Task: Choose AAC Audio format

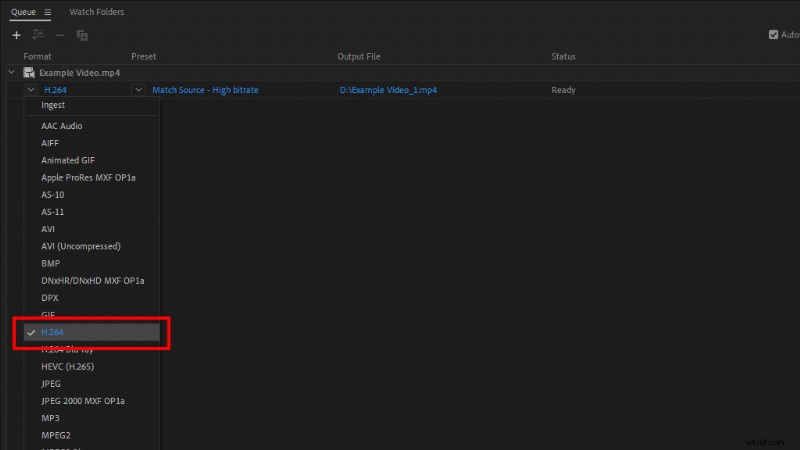Action: [92, 126]
